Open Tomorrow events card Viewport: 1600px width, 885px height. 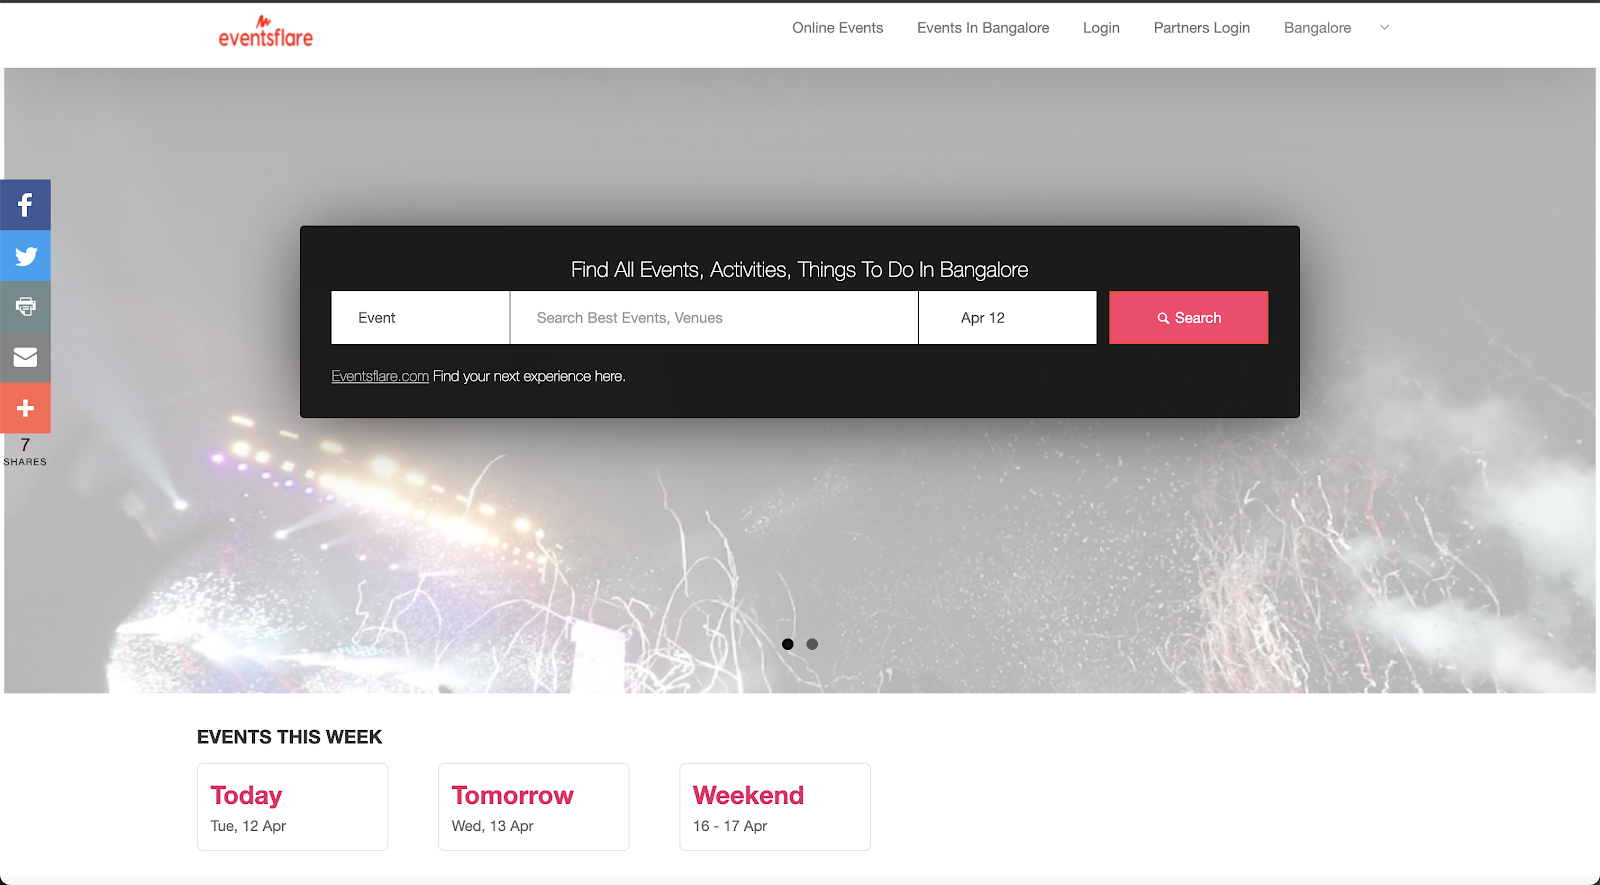coord(534,807)
